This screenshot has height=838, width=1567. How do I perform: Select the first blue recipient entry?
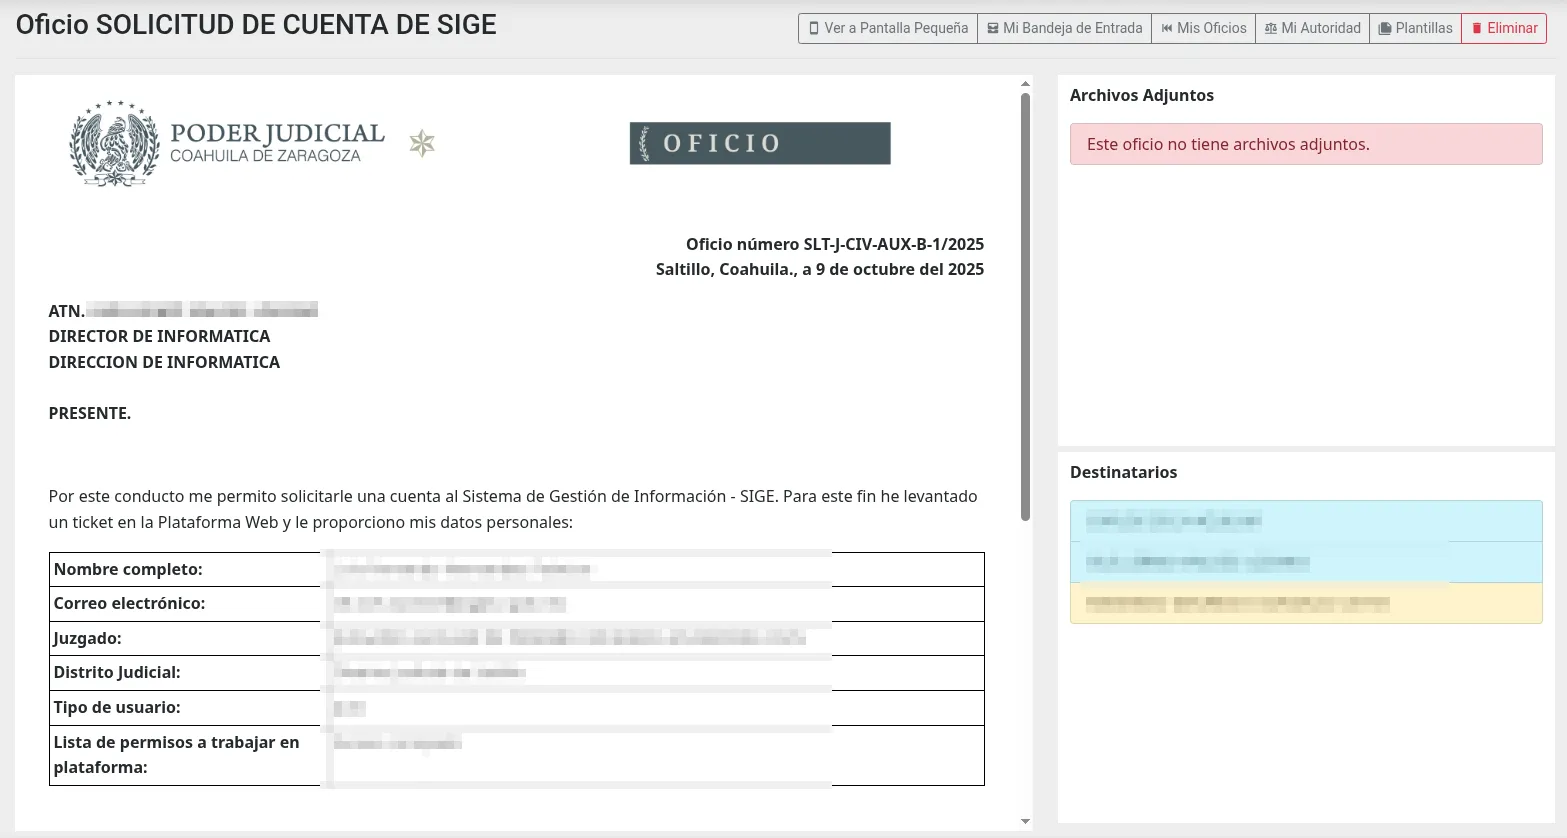click(1305, 521)
